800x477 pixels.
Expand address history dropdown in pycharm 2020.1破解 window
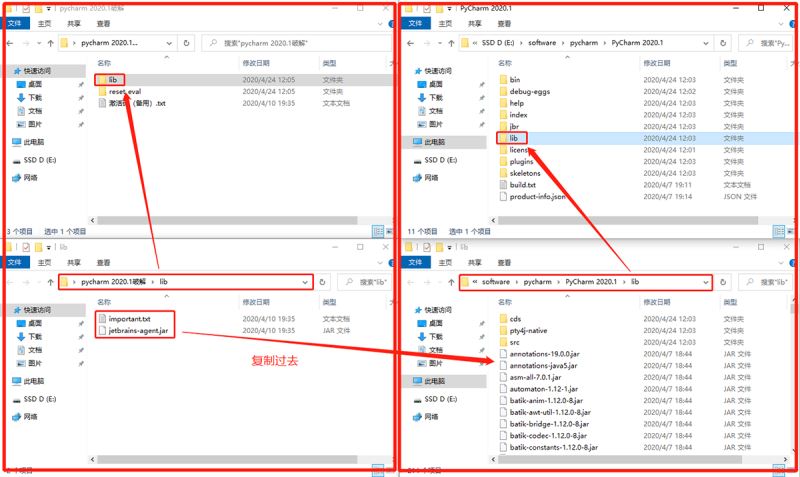click(x=169, y=43)
